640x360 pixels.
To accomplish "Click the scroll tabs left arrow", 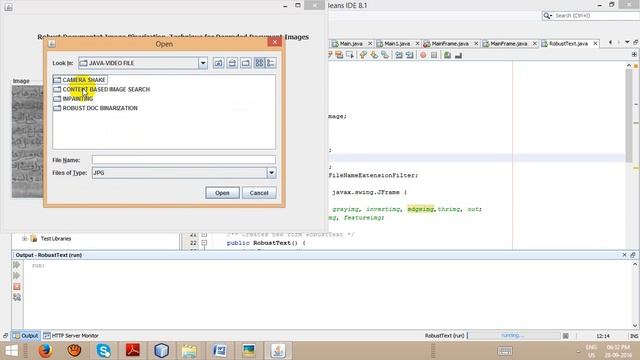I will [x=610, y=42].
